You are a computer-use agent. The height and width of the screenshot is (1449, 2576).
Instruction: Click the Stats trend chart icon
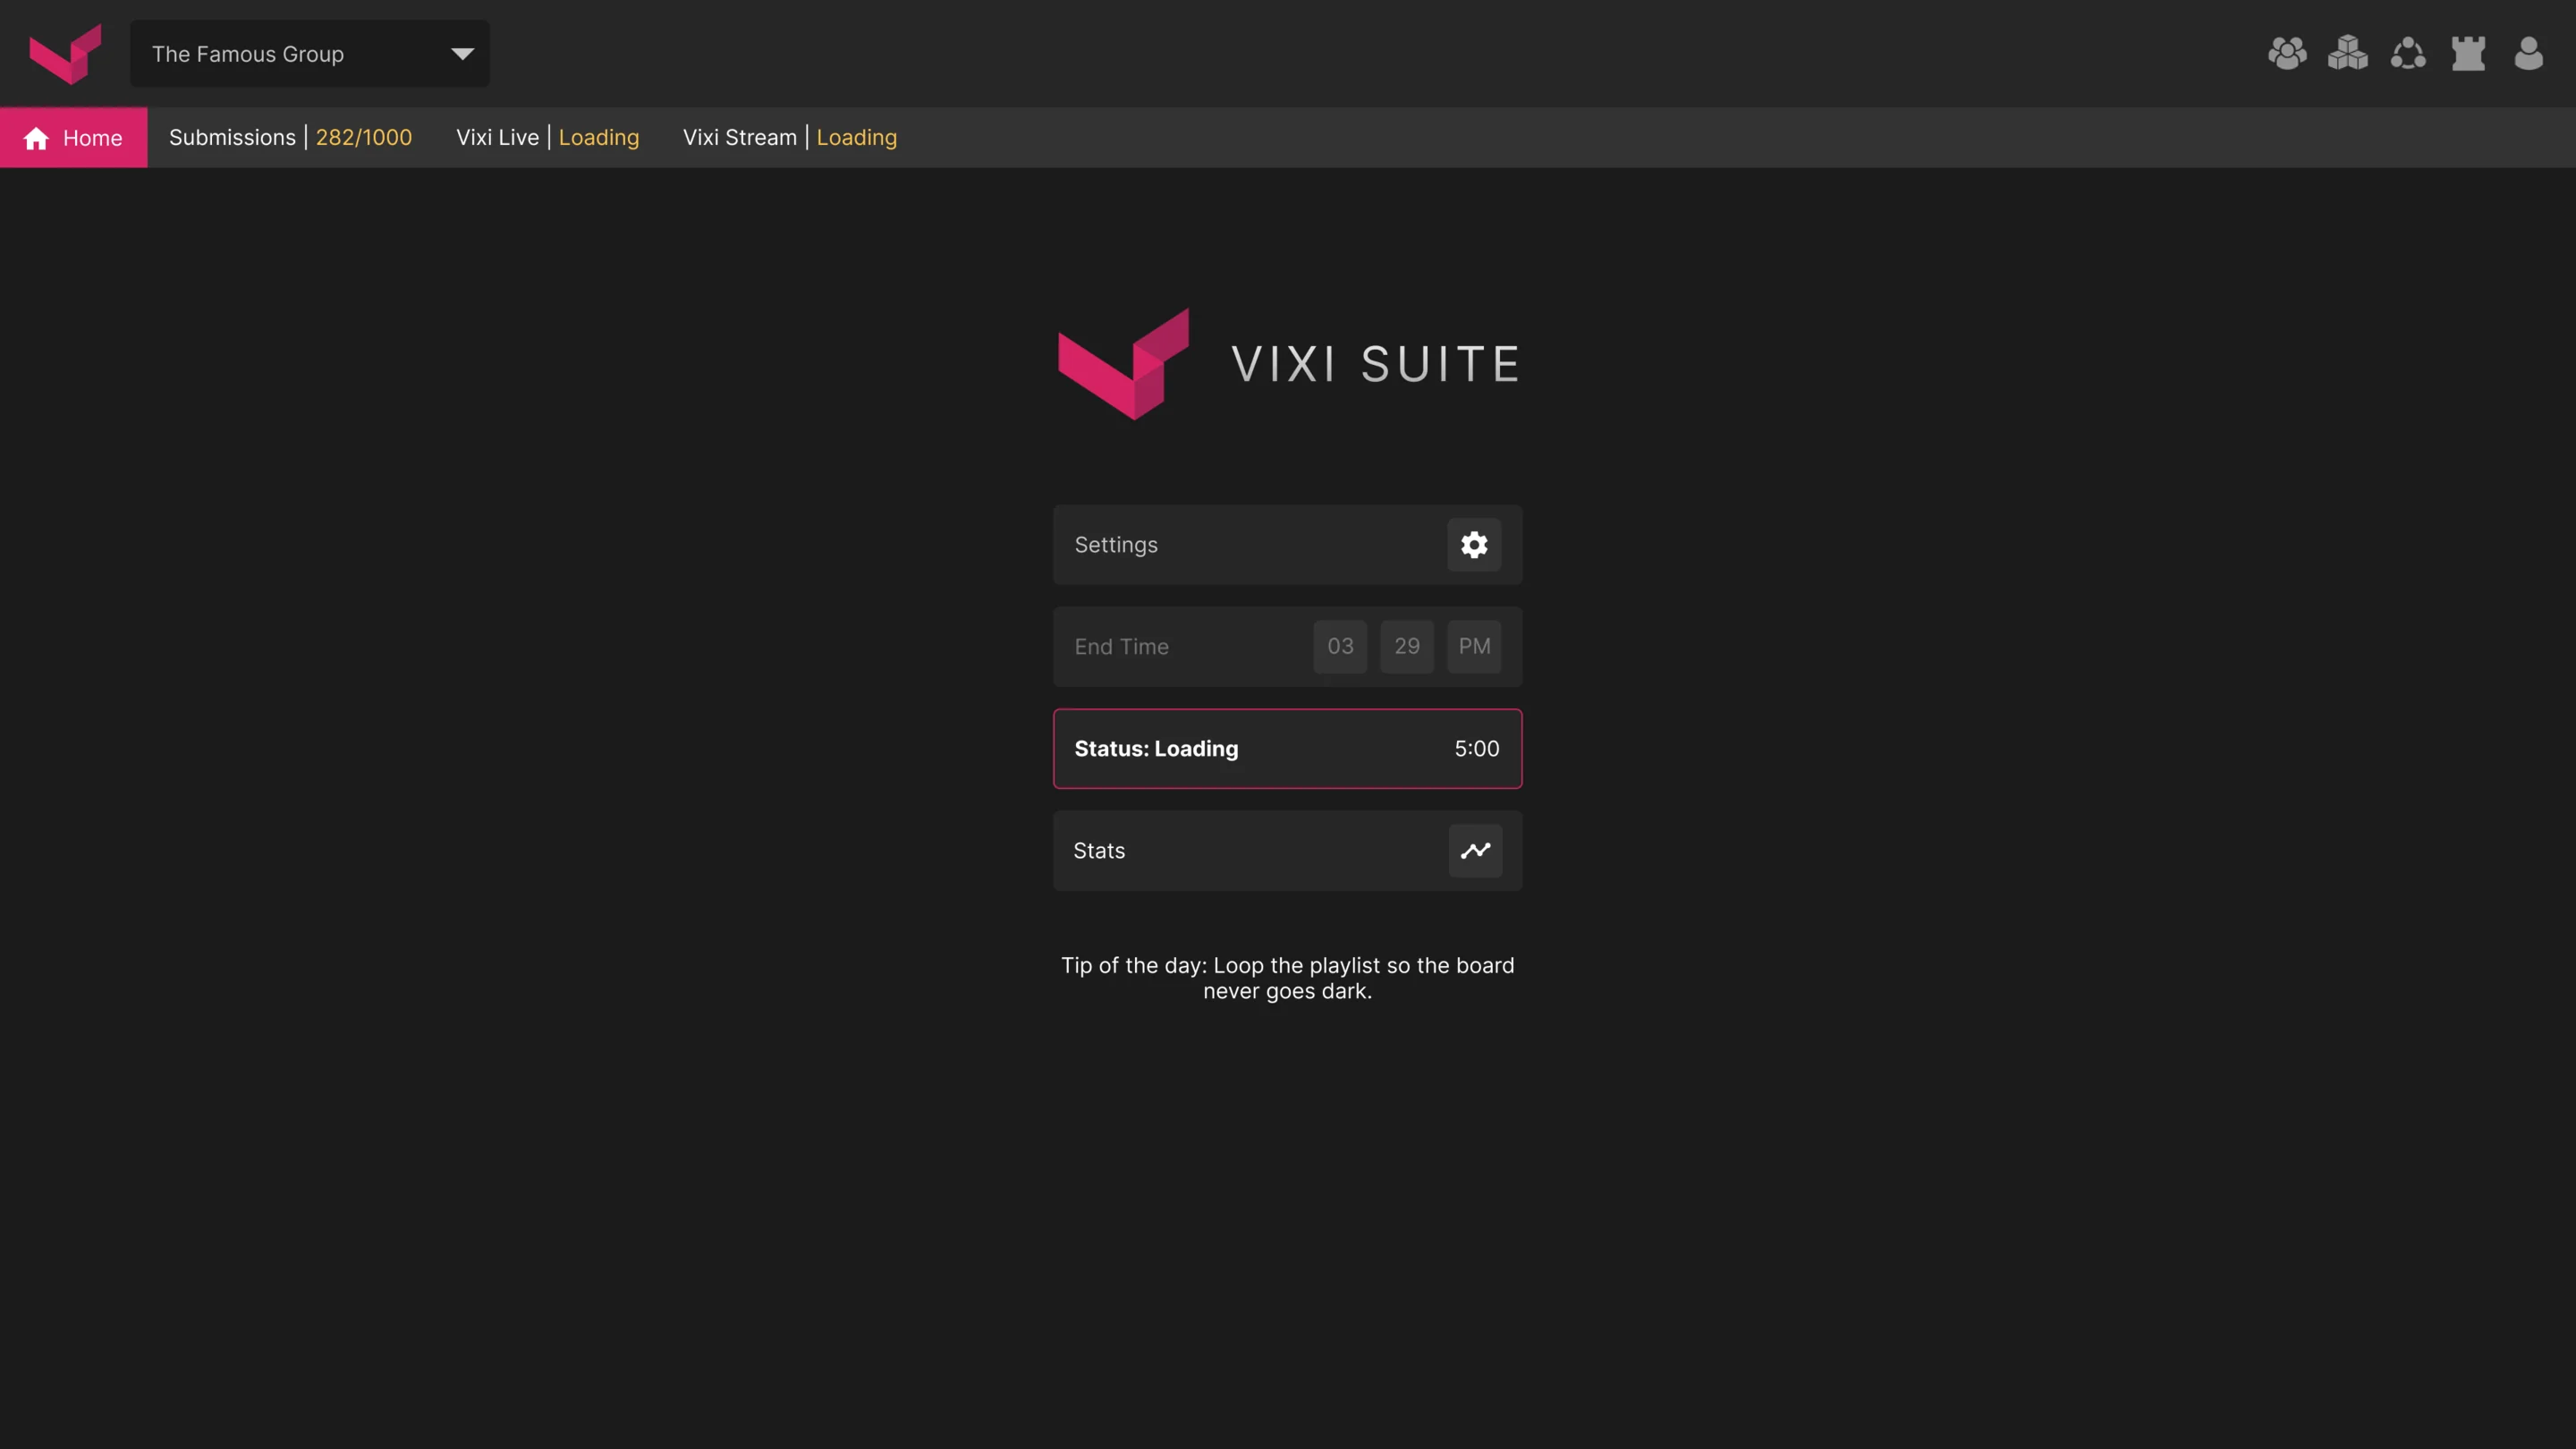click(x=1475, y=851)
